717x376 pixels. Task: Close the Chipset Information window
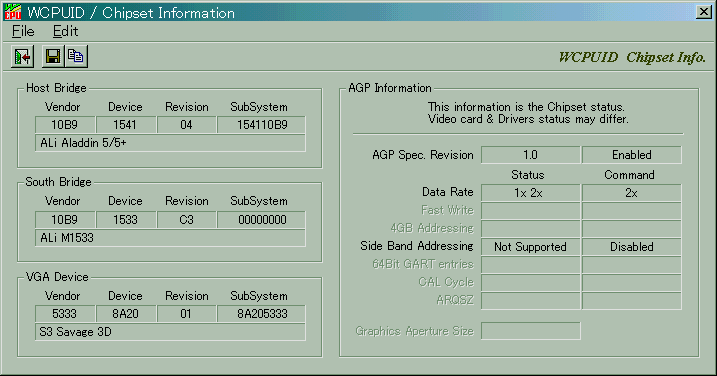tap(703, 12)
